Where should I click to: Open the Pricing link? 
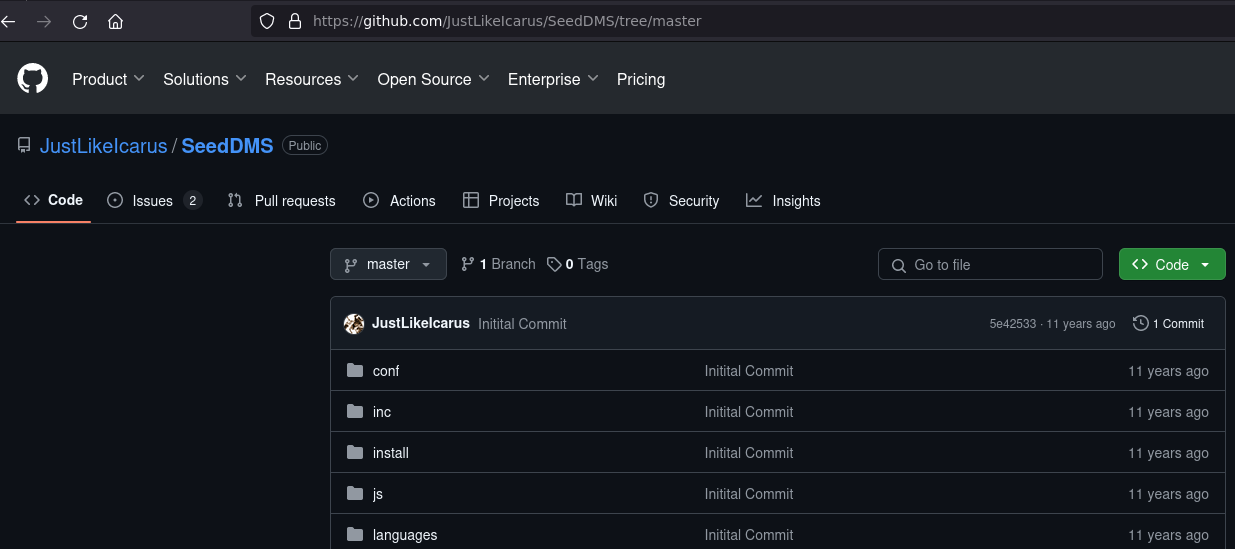coord(641,79)
